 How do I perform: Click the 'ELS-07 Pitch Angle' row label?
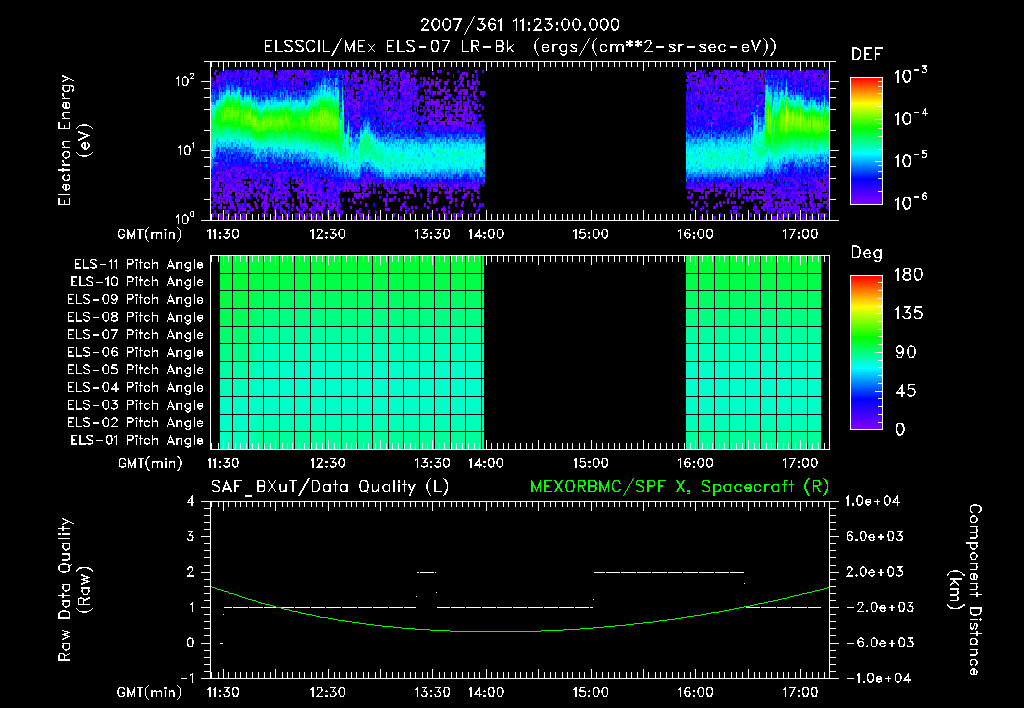pyautogui.click(x=136, y=335)
